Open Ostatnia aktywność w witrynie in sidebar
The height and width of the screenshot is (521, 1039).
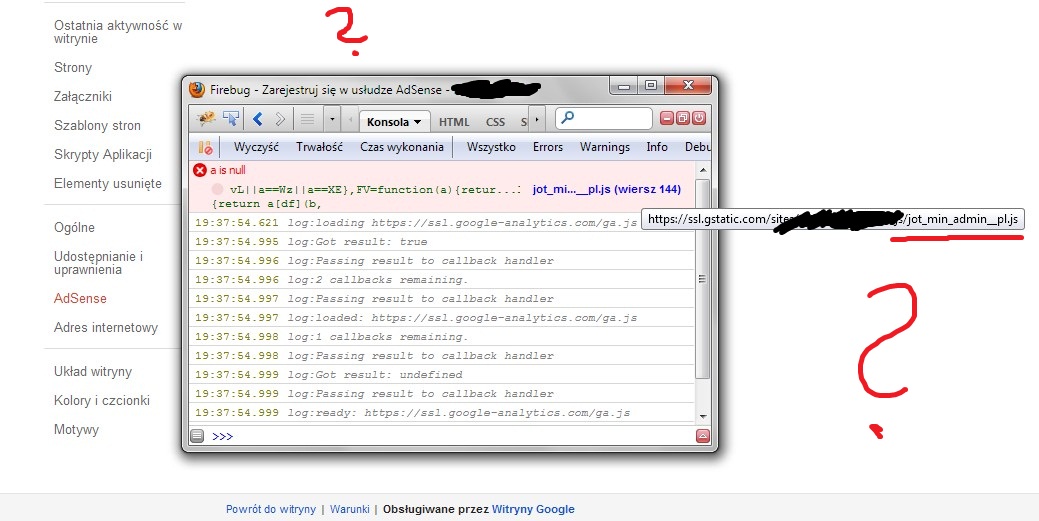point(118,32)
